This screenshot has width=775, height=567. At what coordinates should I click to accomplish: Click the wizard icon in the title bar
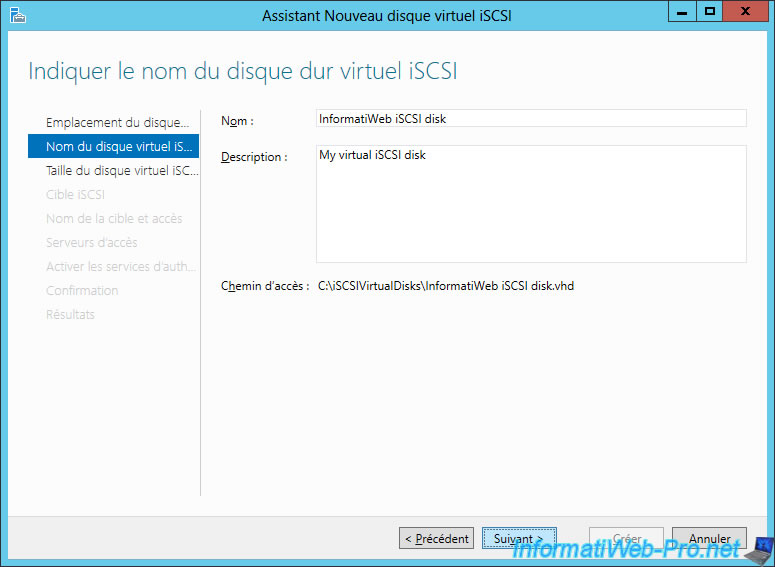tap(17, 14)
